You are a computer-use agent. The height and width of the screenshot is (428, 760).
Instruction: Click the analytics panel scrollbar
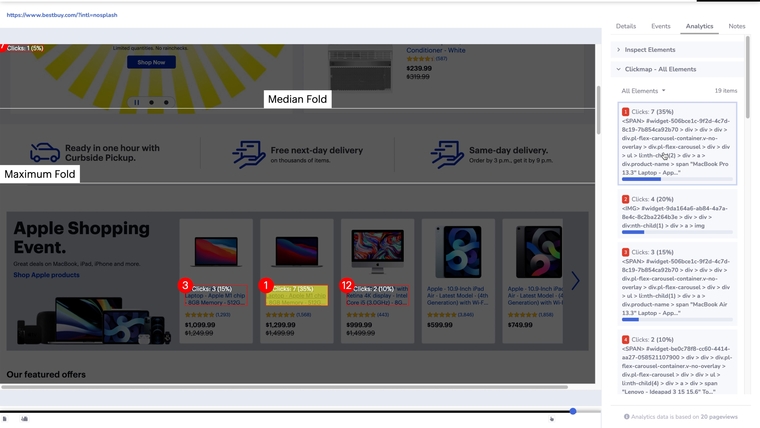pyautogui.click(x=747, y=77)
